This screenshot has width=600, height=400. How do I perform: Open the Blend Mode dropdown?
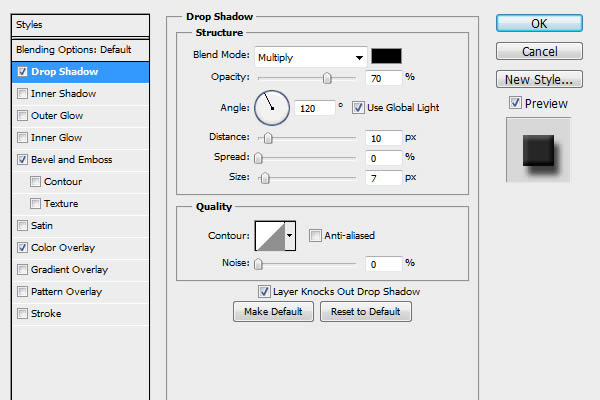point(310,58)
